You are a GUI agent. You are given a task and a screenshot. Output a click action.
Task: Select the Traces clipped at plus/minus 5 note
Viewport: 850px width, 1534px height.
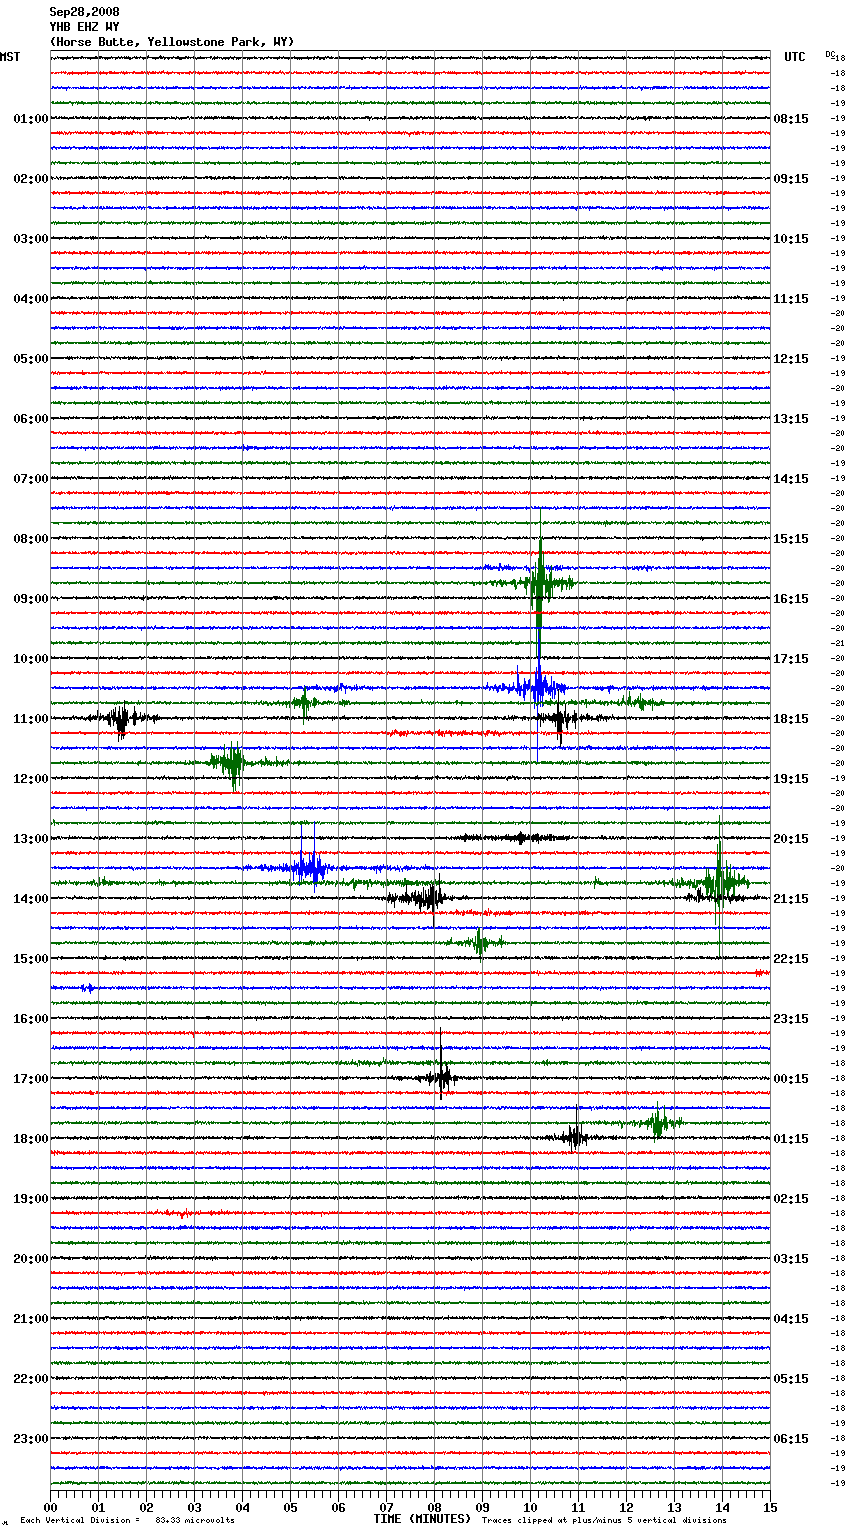[x=604, y=1520]
